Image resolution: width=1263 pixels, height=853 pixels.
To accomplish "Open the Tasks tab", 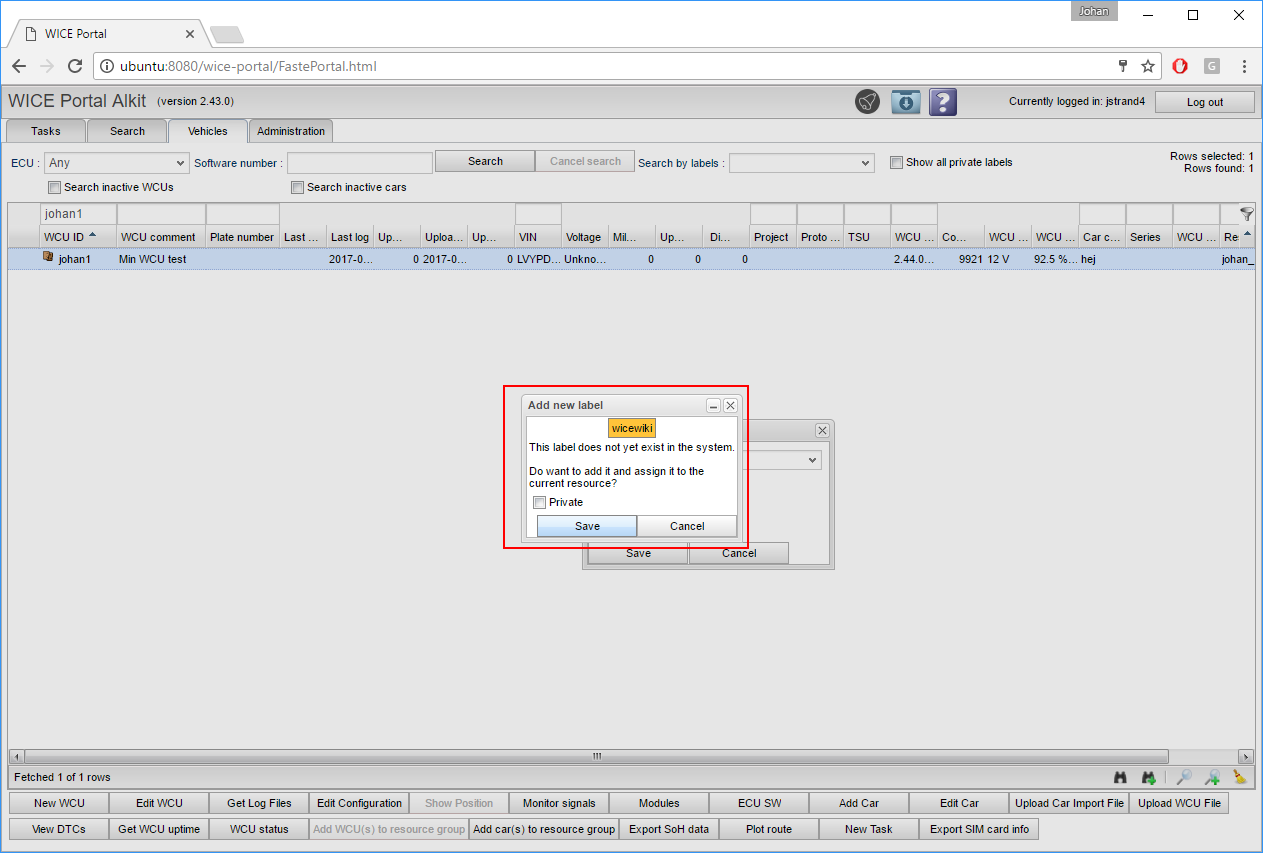I will 45,131.
